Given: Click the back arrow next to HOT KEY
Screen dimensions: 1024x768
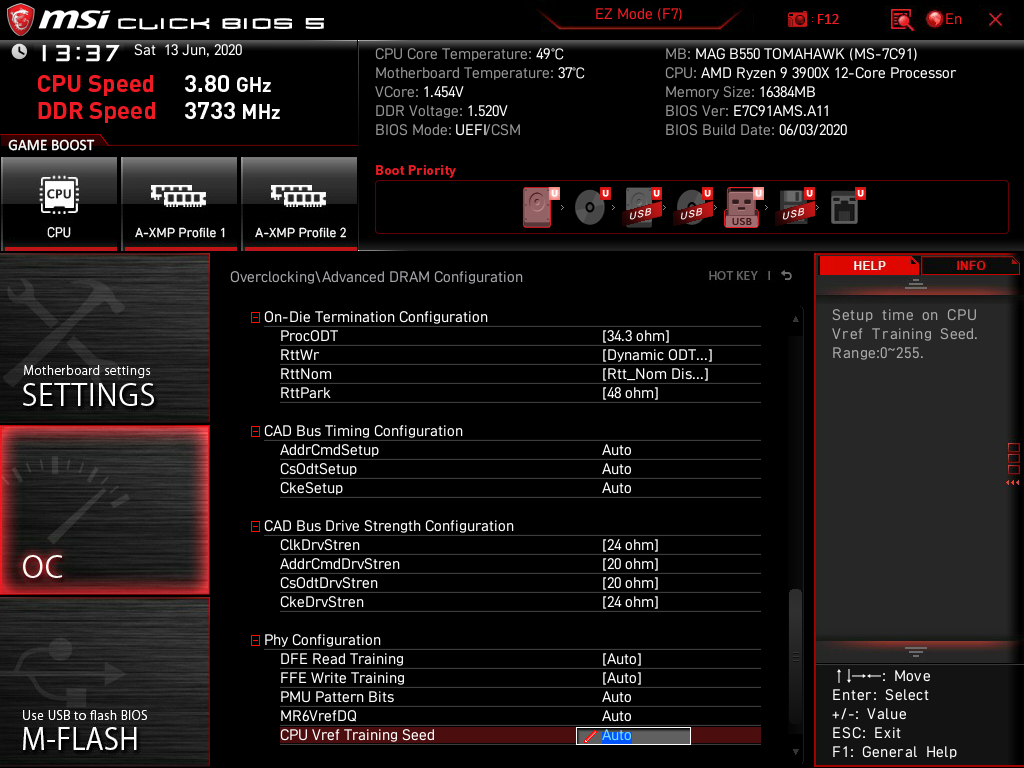Looking at the screenshot, I should coord(787,276).
